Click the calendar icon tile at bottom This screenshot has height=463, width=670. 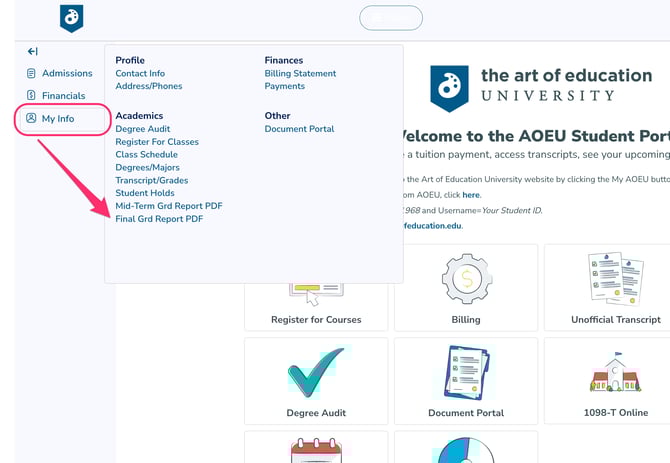(316, 450)
